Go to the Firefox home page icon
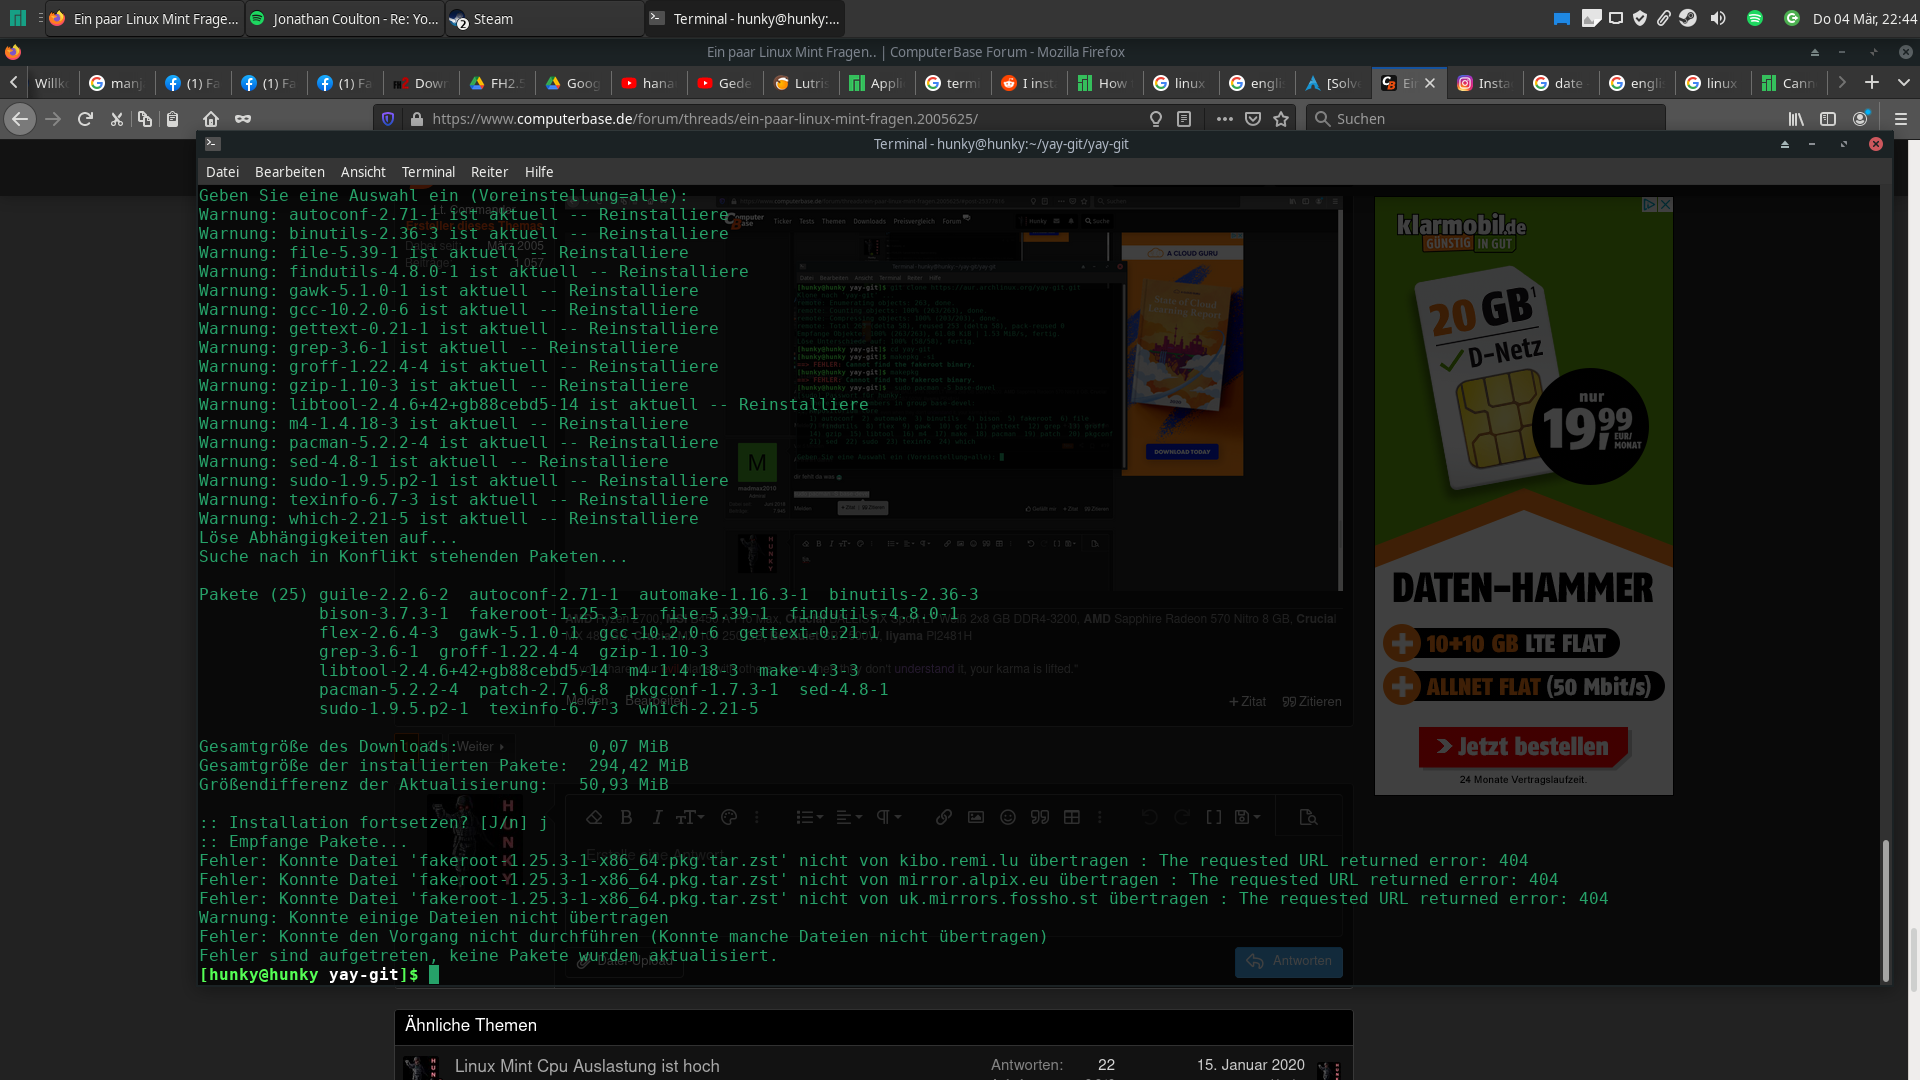Viewport: 1920px width, 1080px height. click(x=210, y=119)
